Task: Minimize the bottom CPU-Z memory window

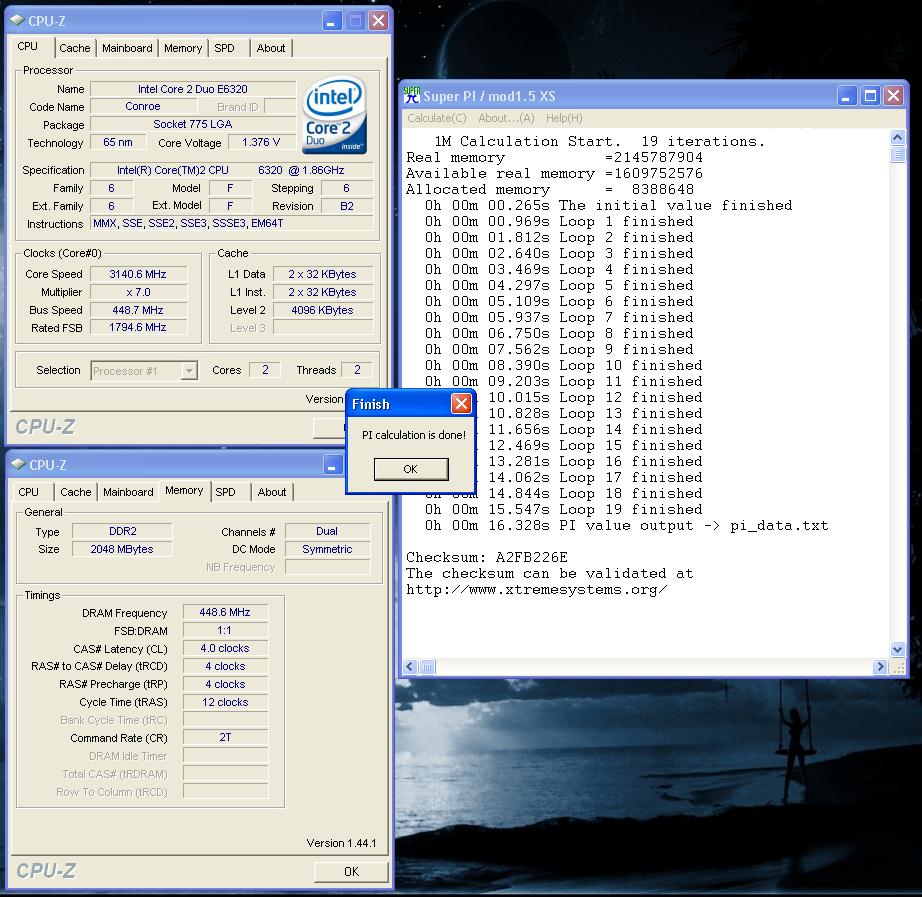Action: tap(333, 465)
